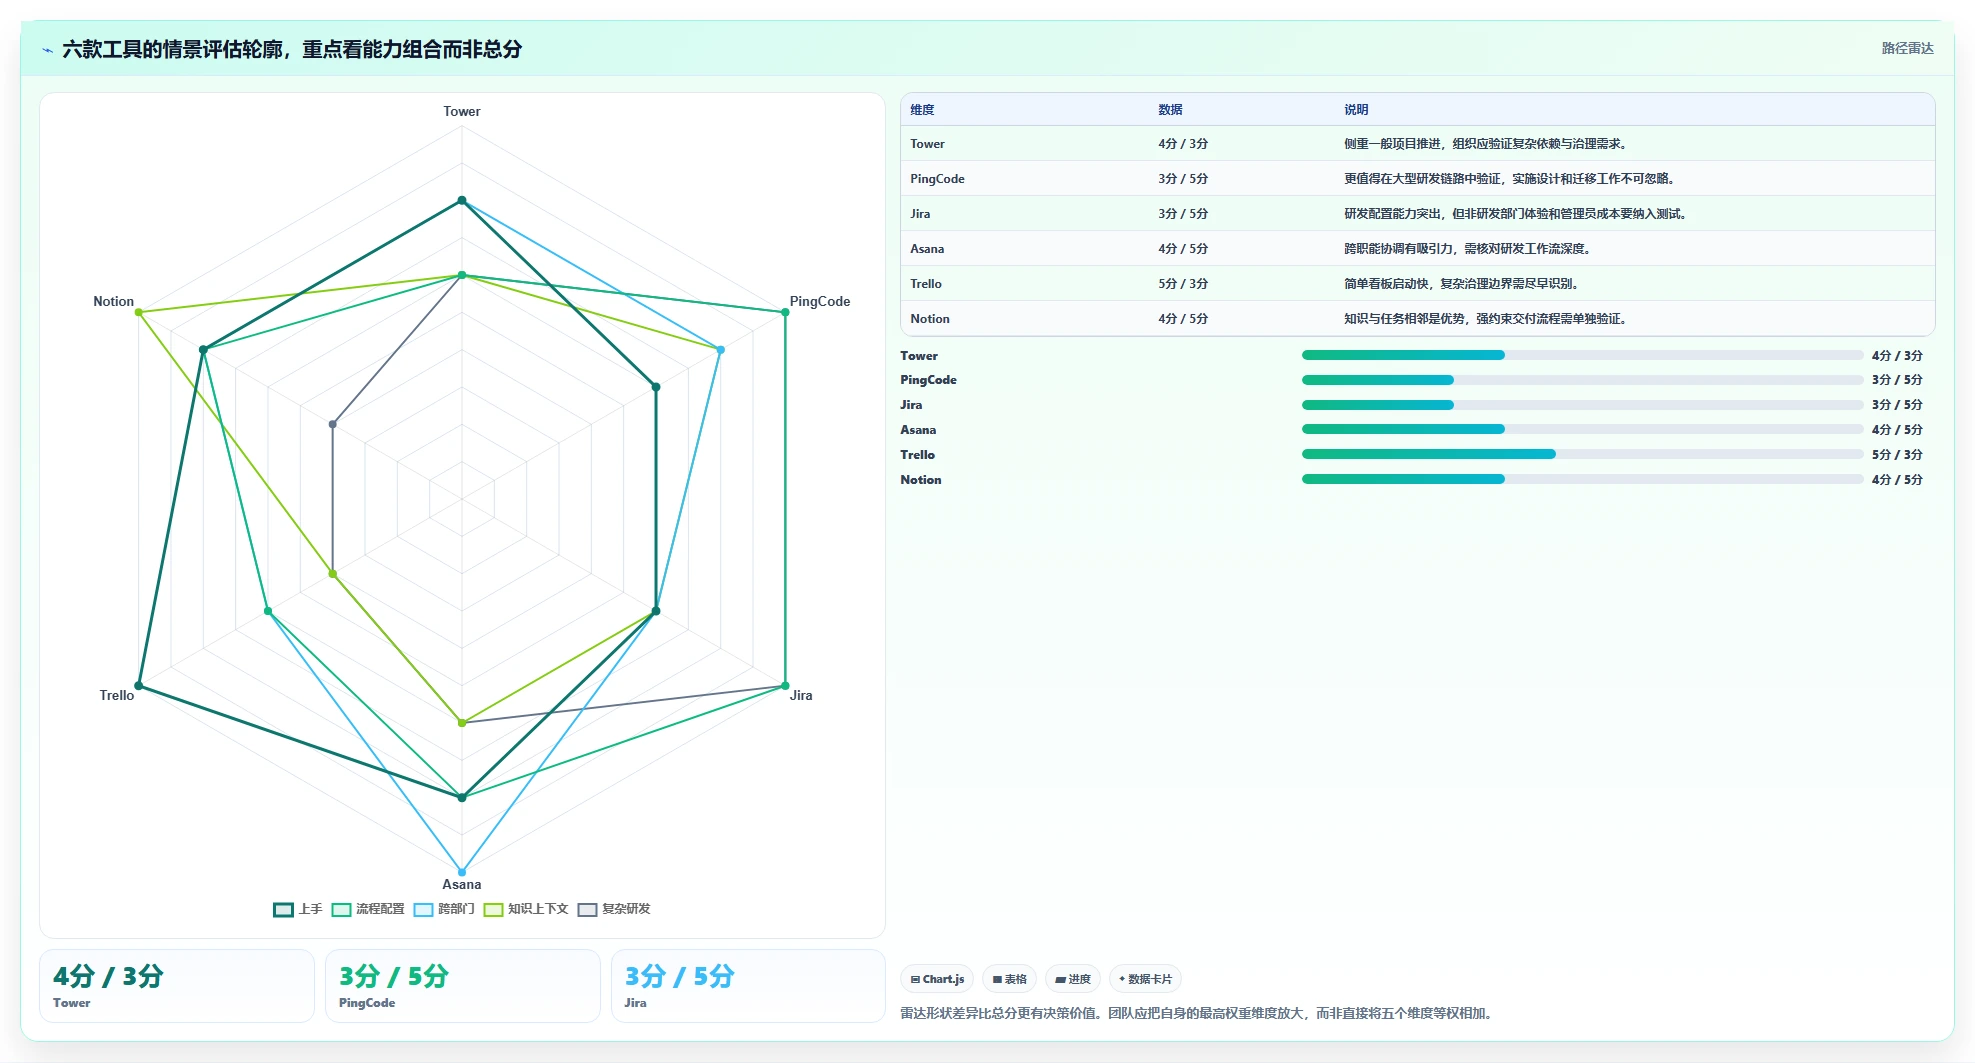Click the description starting 更值得在大型研发链路
Screen dimensions: 1975x1063
(1511, 179)
